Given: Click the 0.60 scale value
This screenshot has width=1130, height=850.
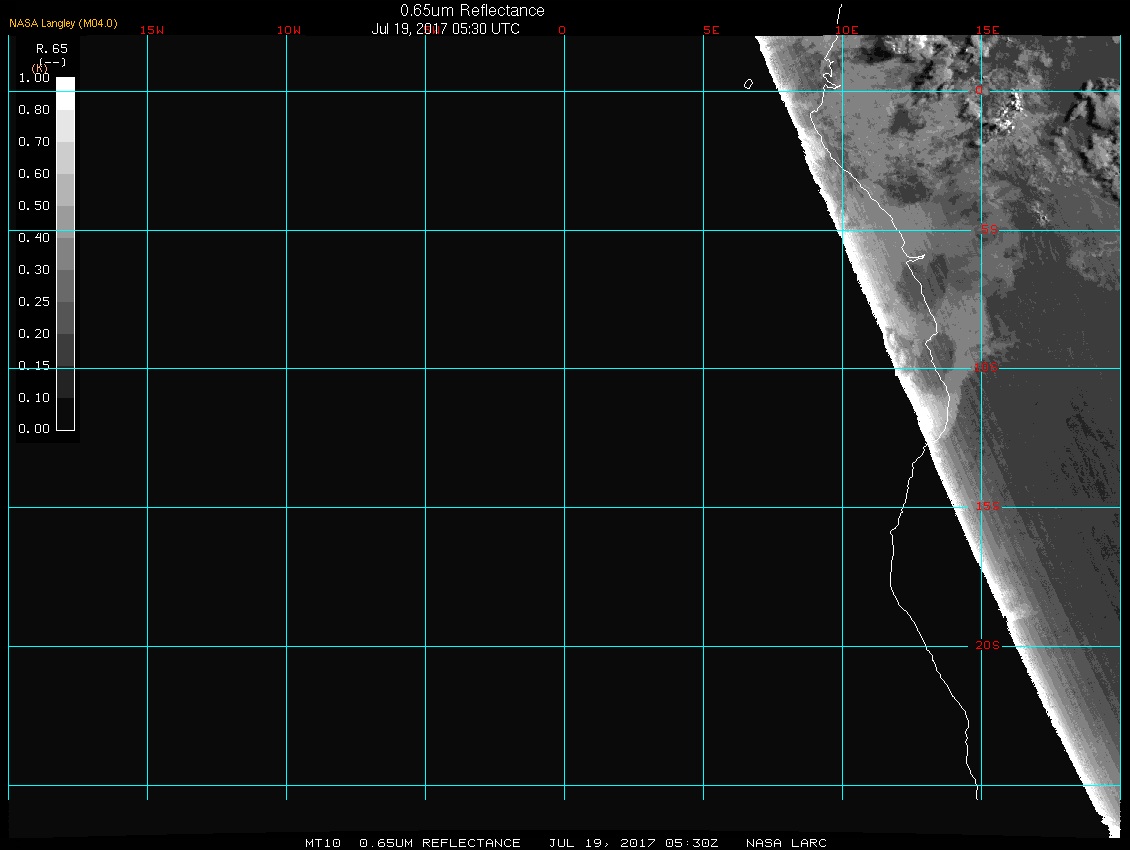Looking at the screenshot, I should pos(34,174).
